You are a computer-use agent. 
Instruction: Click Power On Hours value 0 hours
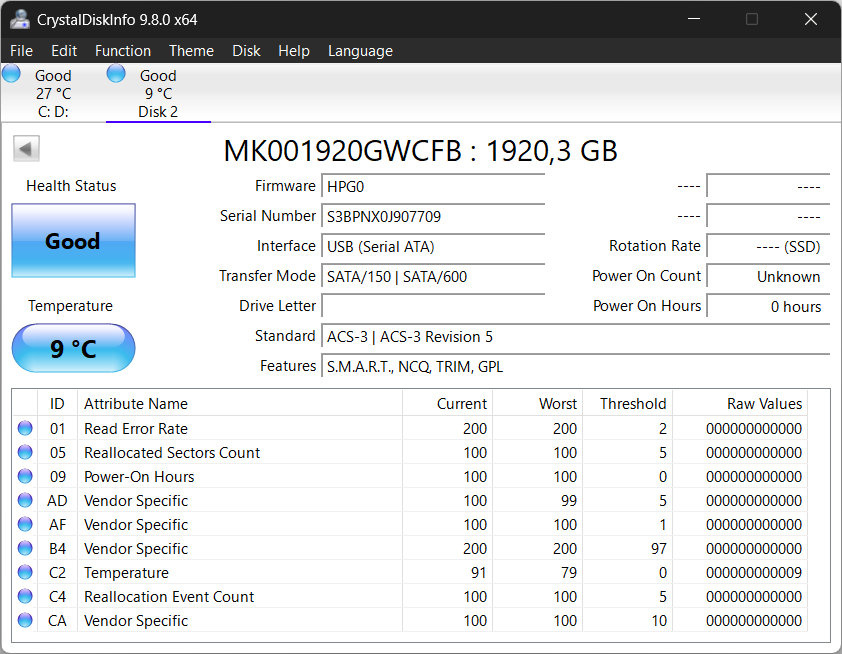(768, 306)
